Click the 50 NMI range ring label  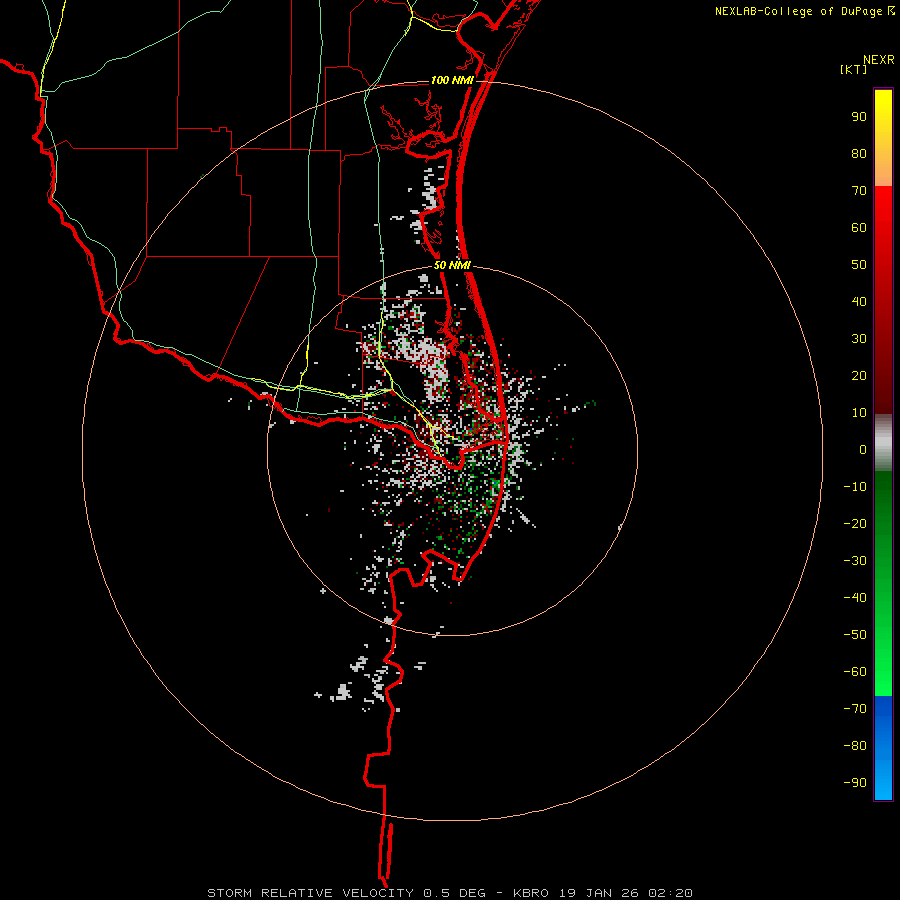[452, 265]
